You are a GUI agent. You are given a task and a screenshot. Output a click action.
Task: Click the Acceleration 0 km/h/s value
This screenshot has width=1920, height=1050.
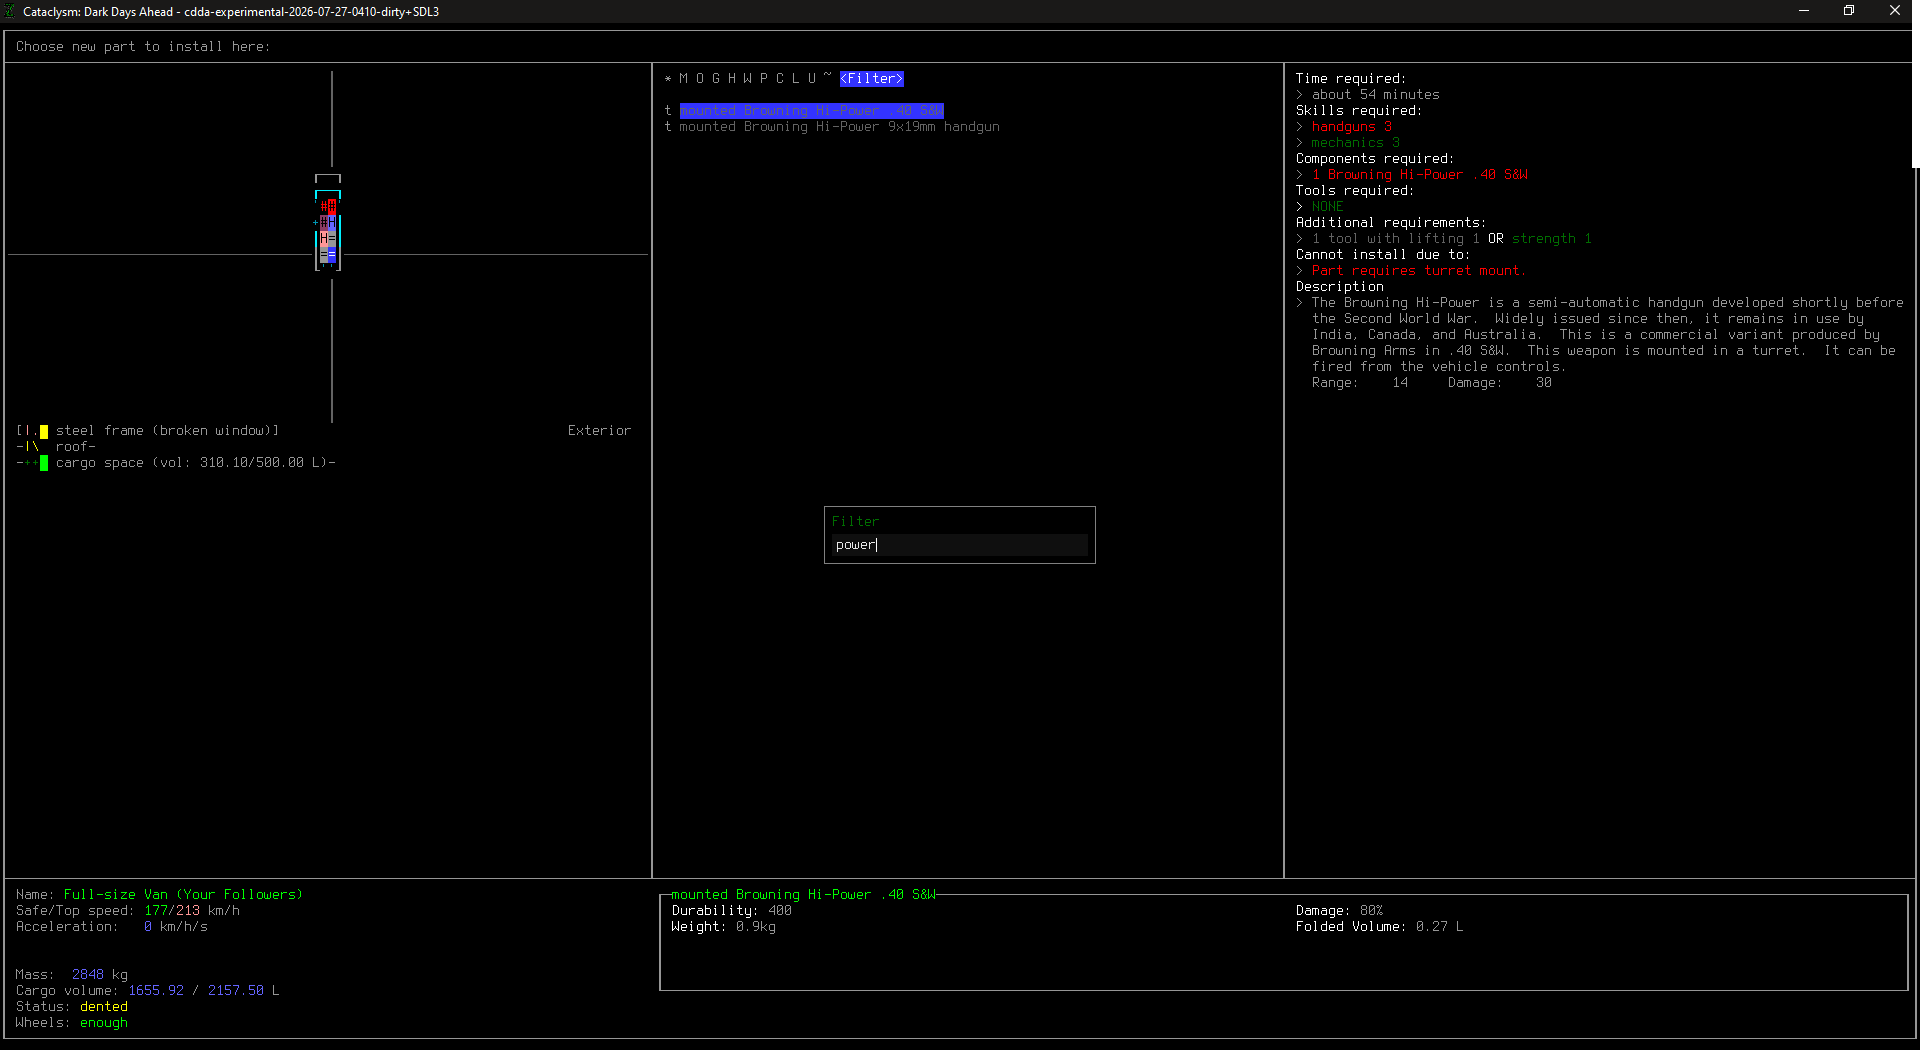176,927
